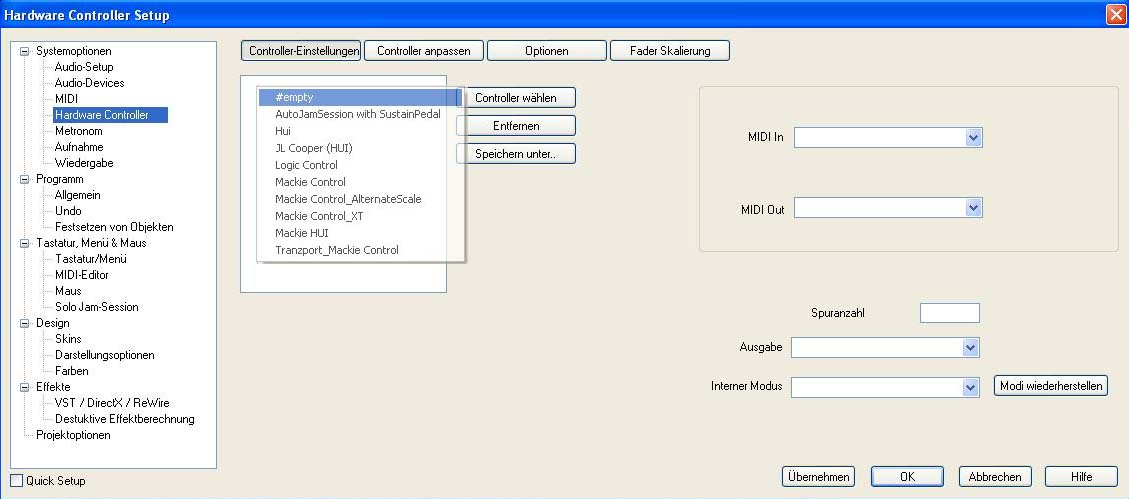
Task: Collapse the Tastatur, Menü & Maus node
Action: click(x=26, y=243)
